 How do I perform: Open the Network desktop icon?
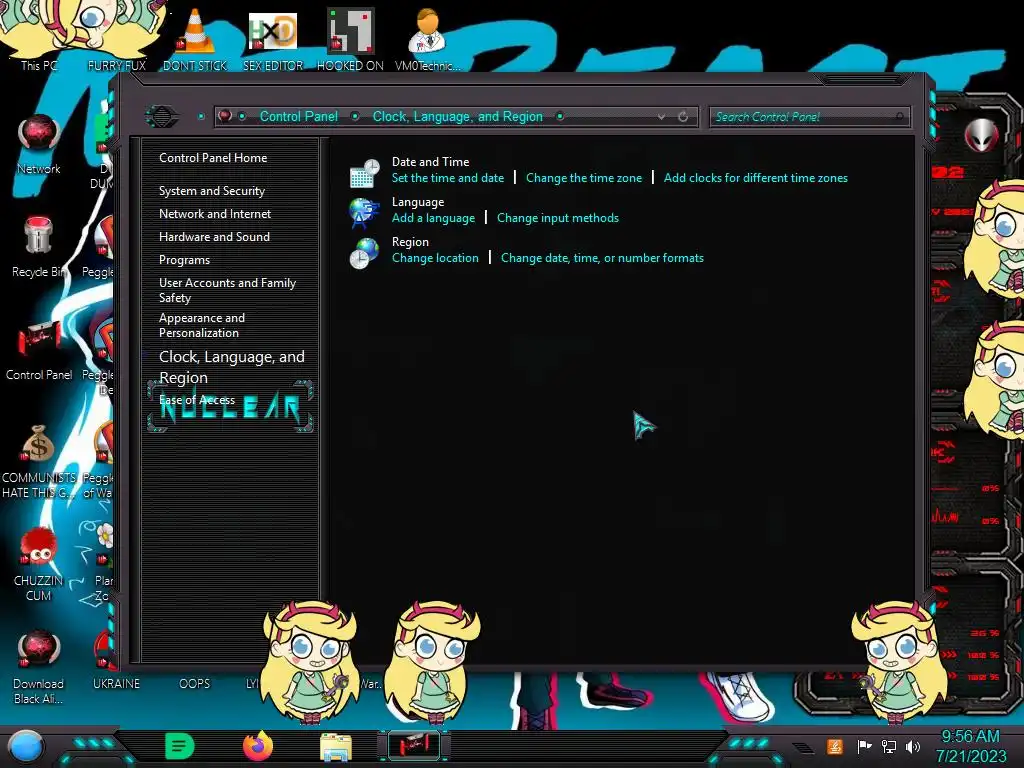(x=39, y=134)
